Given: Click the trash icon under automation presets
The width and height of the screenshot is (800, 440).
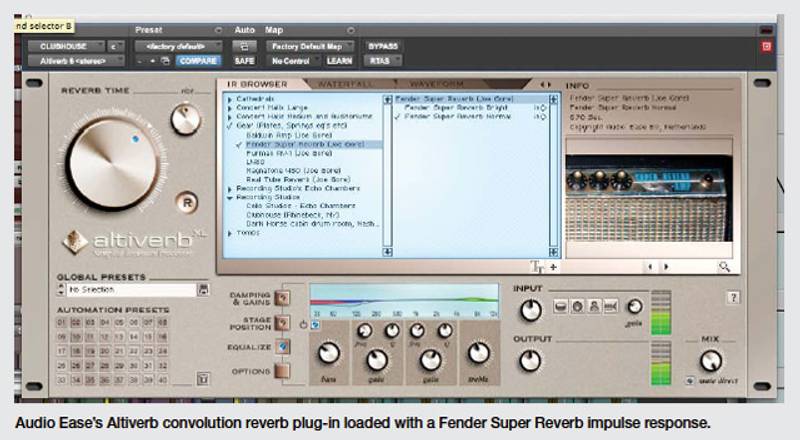Looking at the screenshot, I should click(x=204, y=378).
